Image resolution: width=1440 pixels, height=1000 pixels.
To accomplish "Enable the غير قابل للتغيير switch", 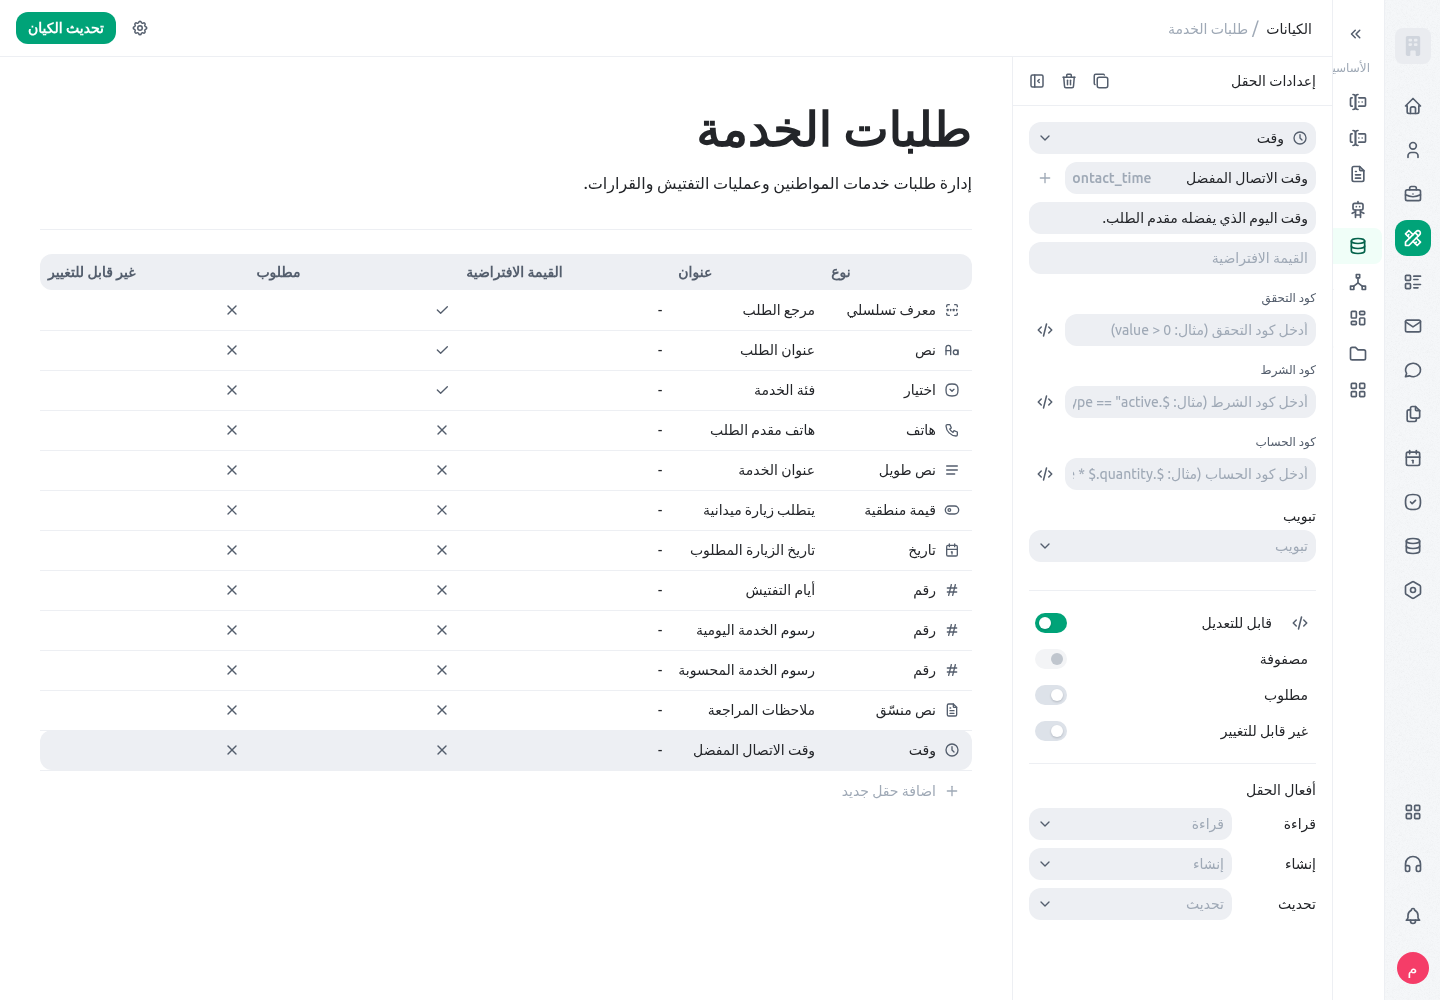I will click(x=1051, y=731).
